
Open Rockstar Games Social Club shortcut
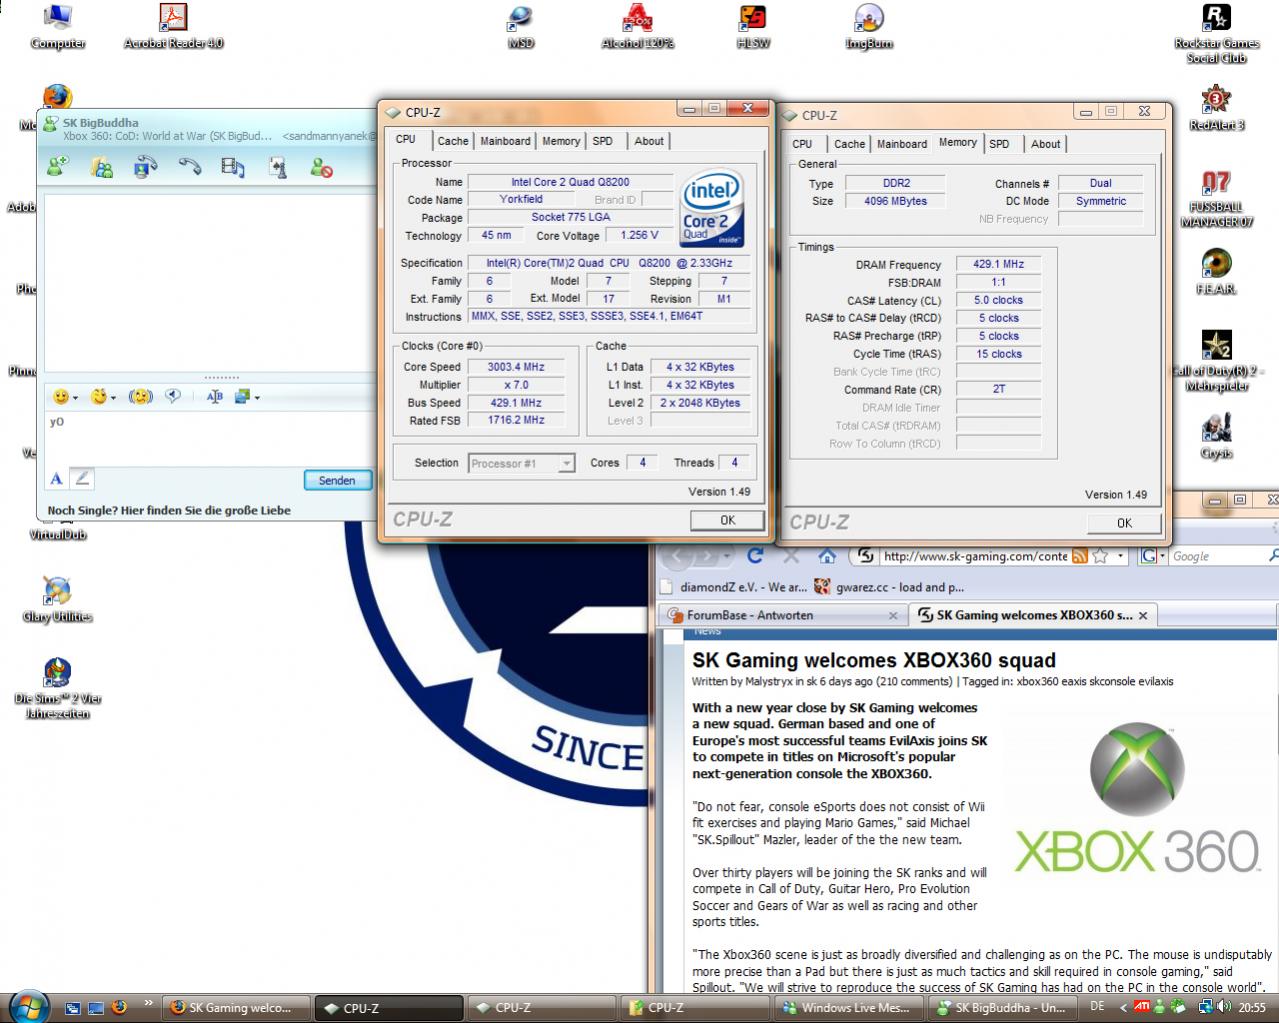[x=1216, y=33]
